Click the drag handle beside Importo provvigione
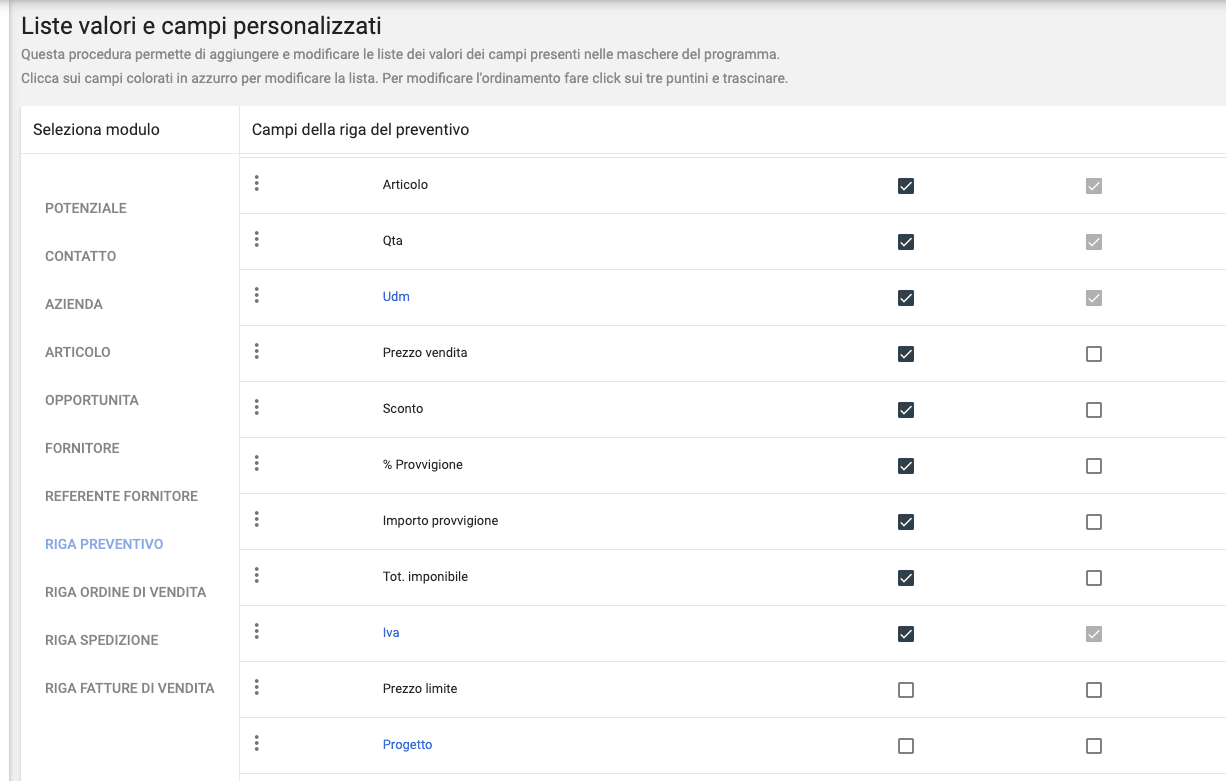1226x781 pixels. click(x=257, y=519)
